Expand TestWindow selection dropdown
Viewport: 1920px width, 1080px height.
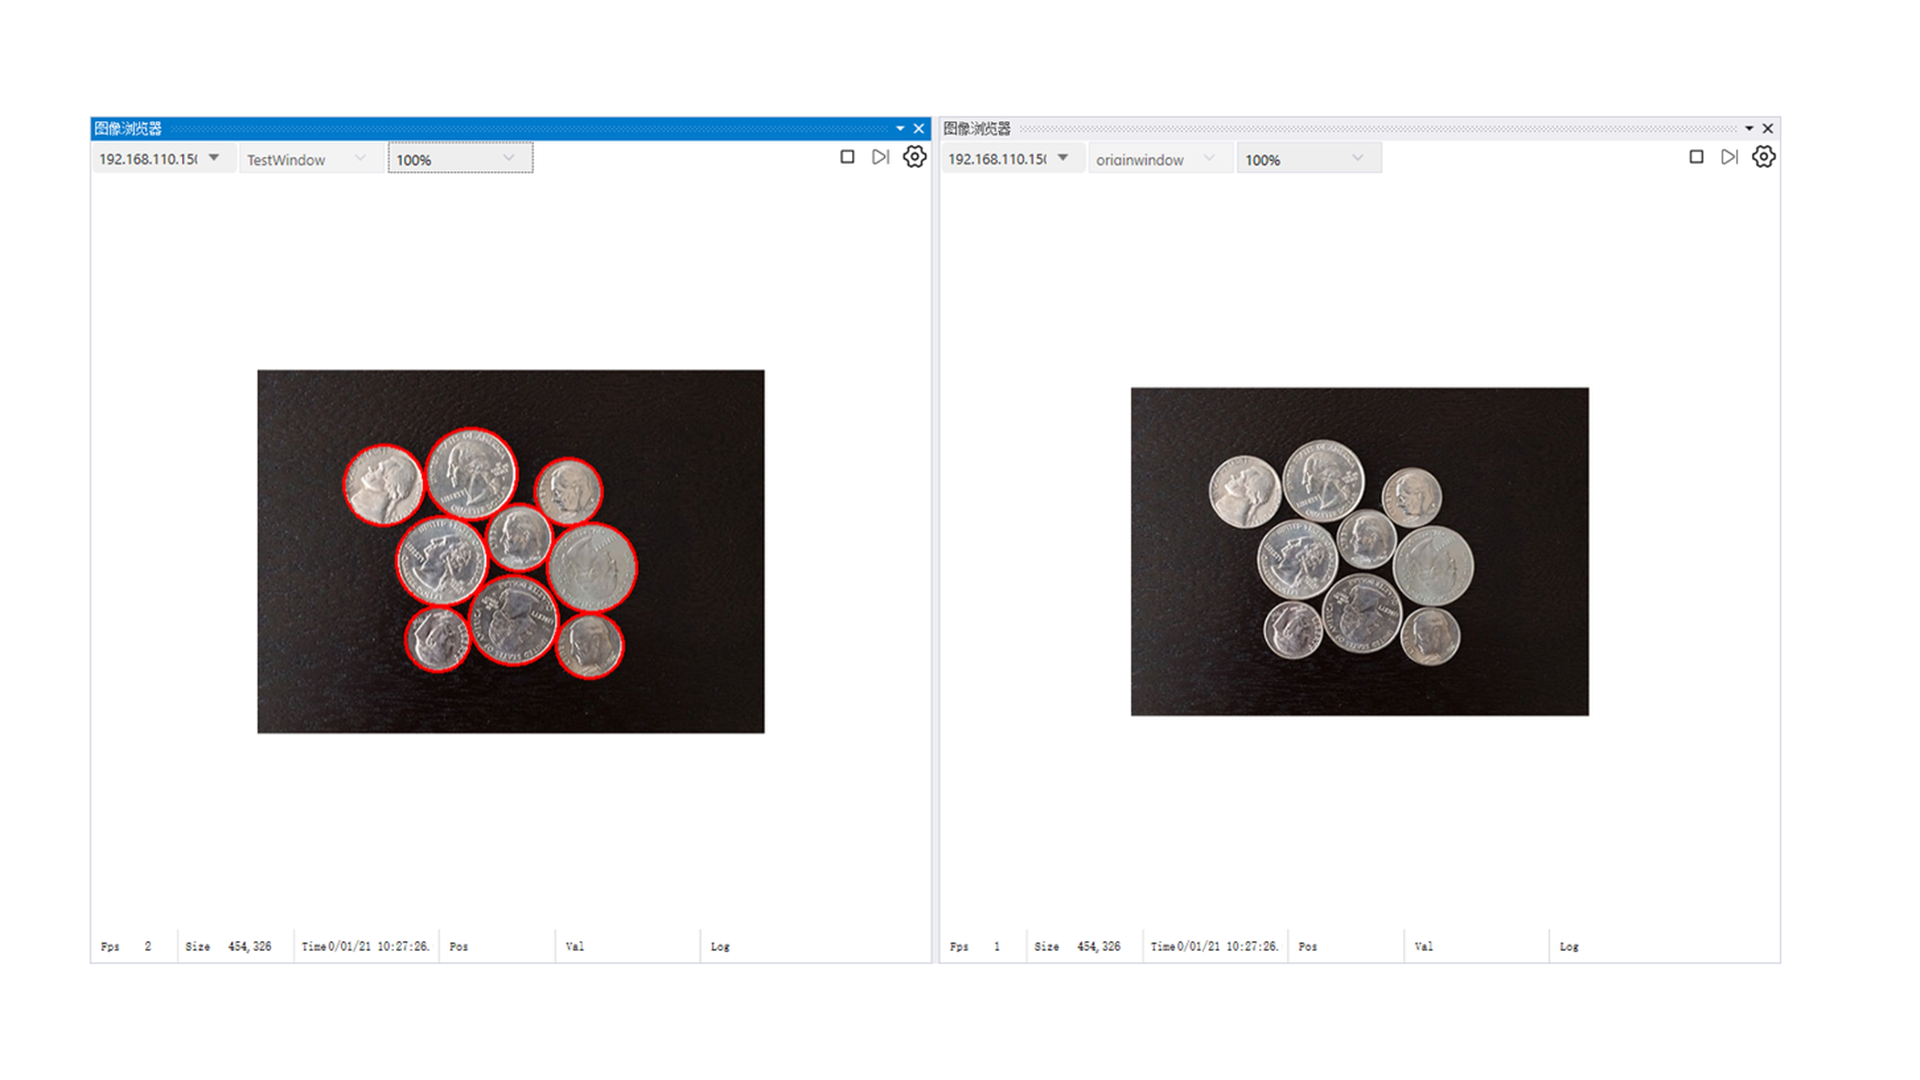pos(360,158)
